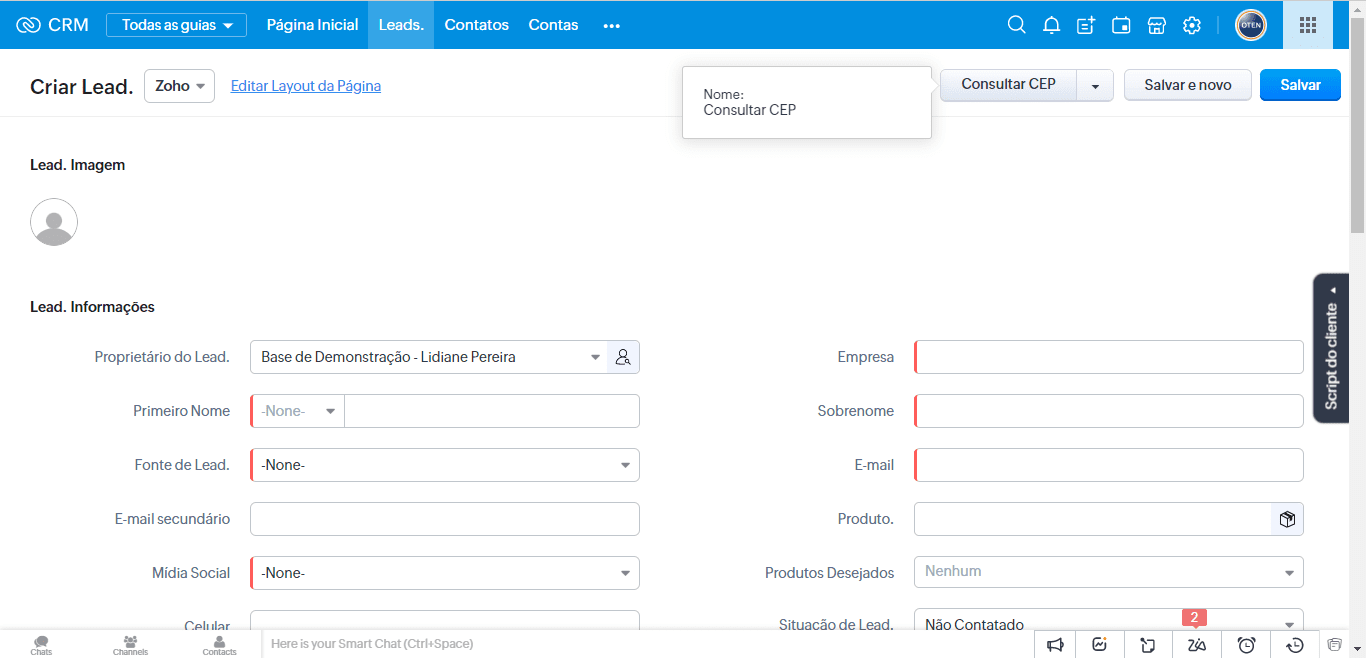Open the arrow next to Consultar CEP
Image resolution: width=1366 pixels, height=658 pixels.
[x=1095, y=86]
